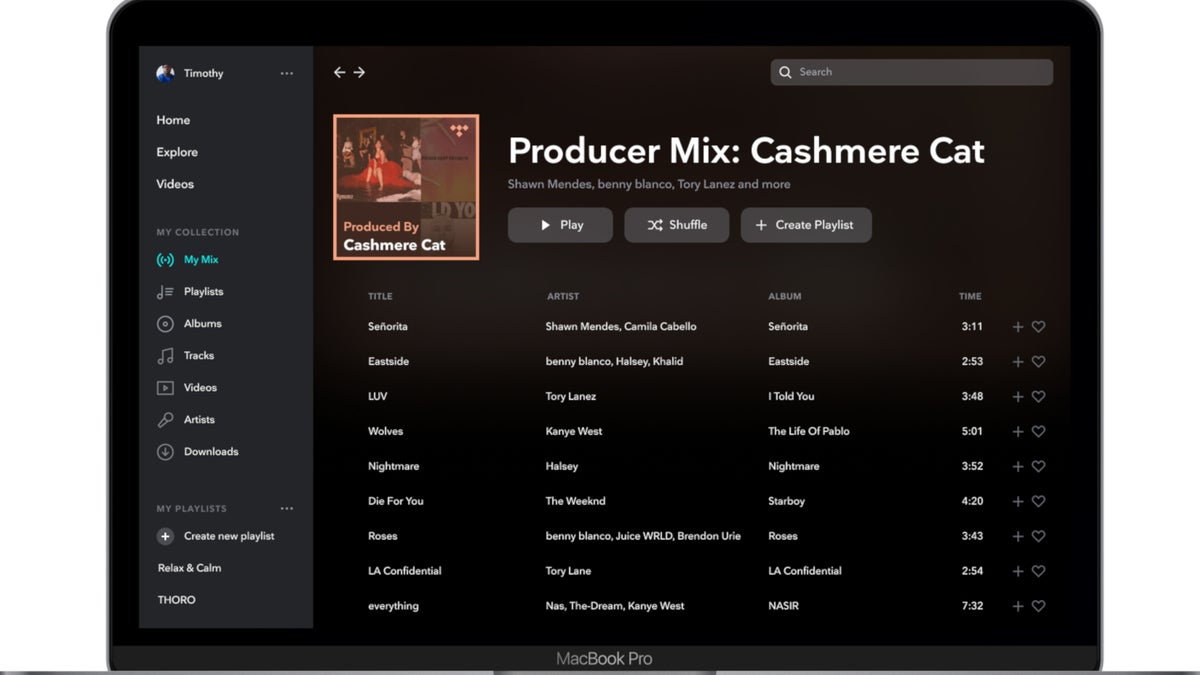Viewport: 1200px width, 675px height.
Task: Click the Eastside track title
Action: (x=389, y=361)
